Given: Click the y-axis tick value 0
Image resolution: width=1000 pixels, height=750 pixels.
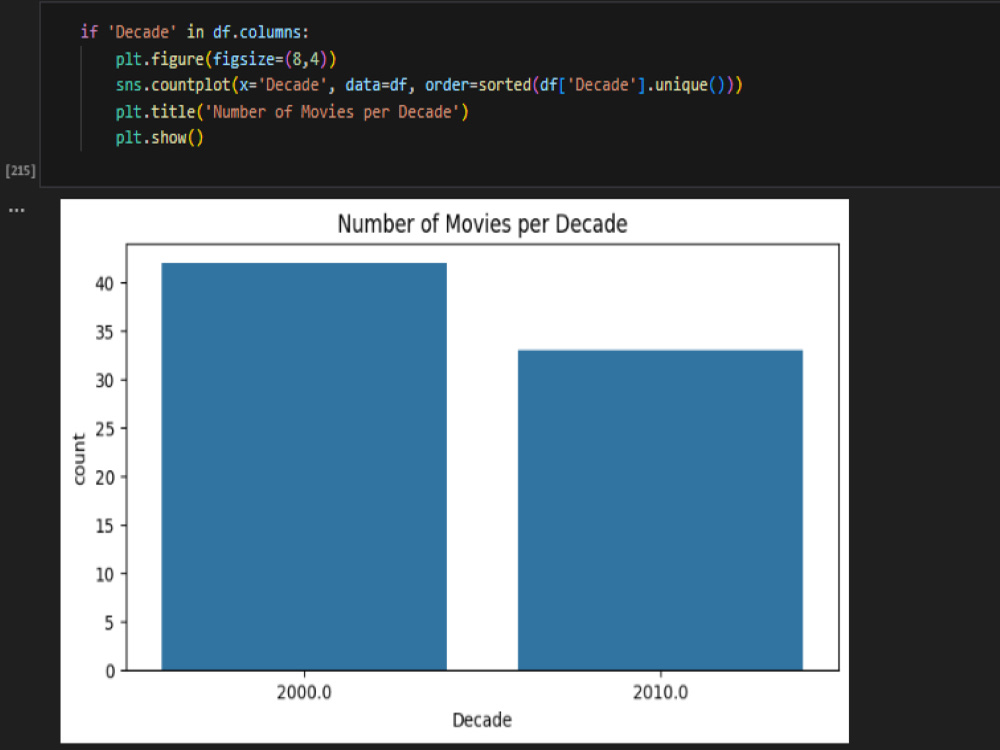Looking at the screenshot, I should pyautogui.click(x=110, y=671).
